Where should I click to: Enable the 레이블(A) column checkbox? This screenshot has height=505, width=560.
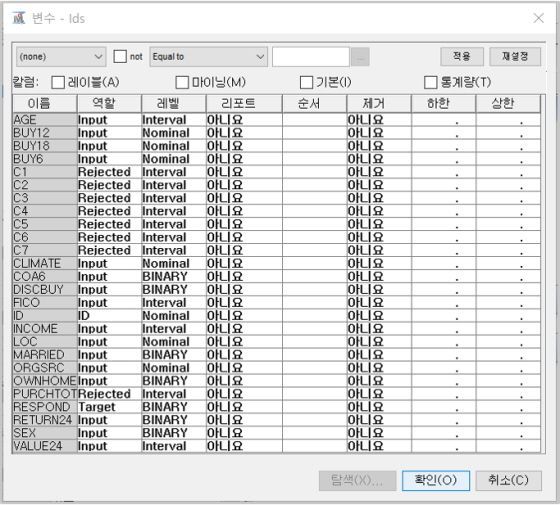click(58, 82)
